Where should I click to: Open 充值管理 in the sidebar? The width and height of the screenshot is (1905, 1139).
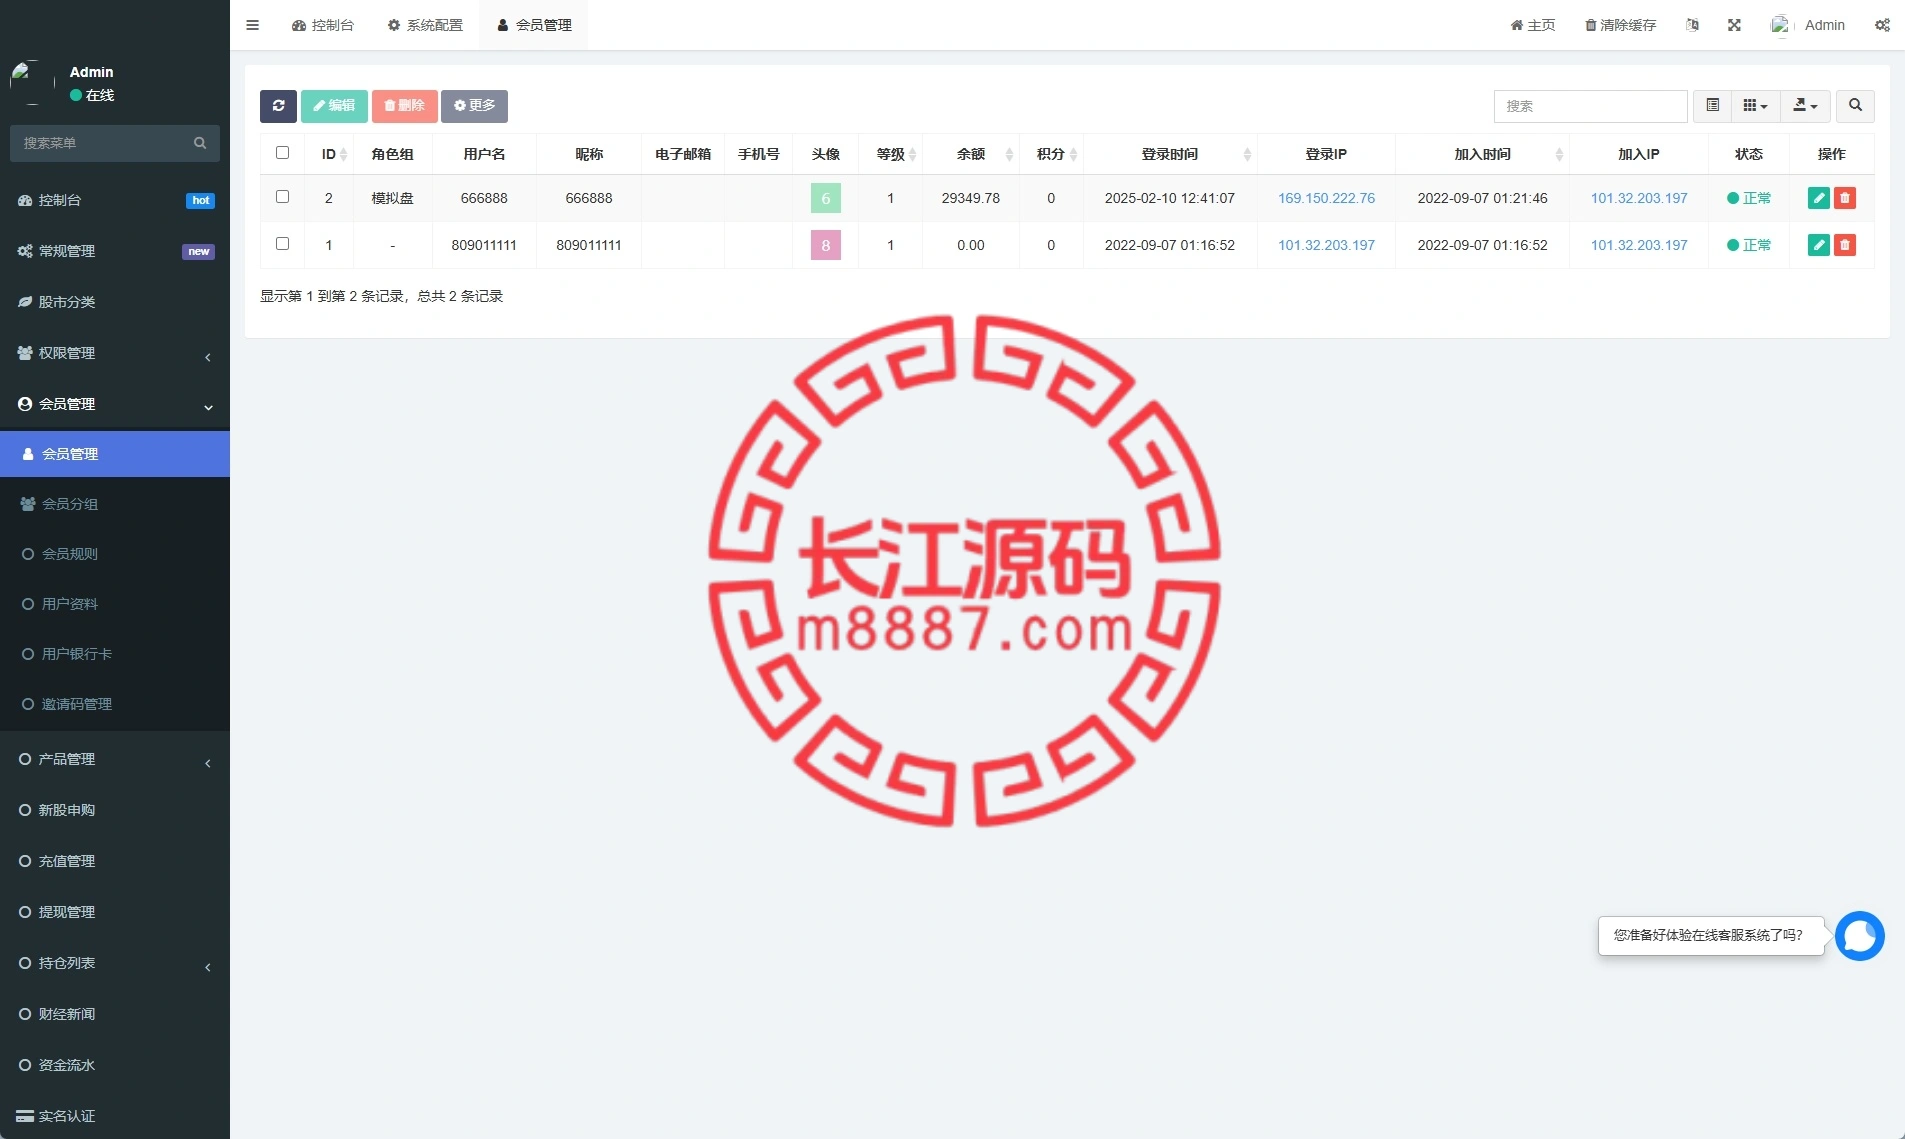pos(115,861)
